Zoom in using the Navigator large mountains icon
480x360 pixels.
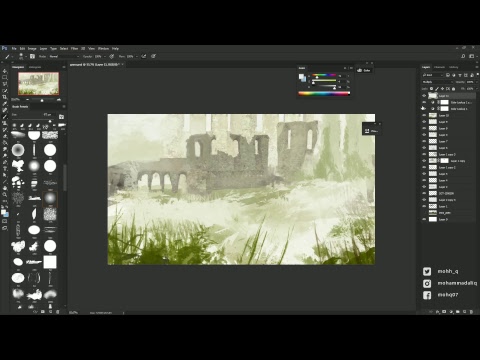(x=59, y=100)
